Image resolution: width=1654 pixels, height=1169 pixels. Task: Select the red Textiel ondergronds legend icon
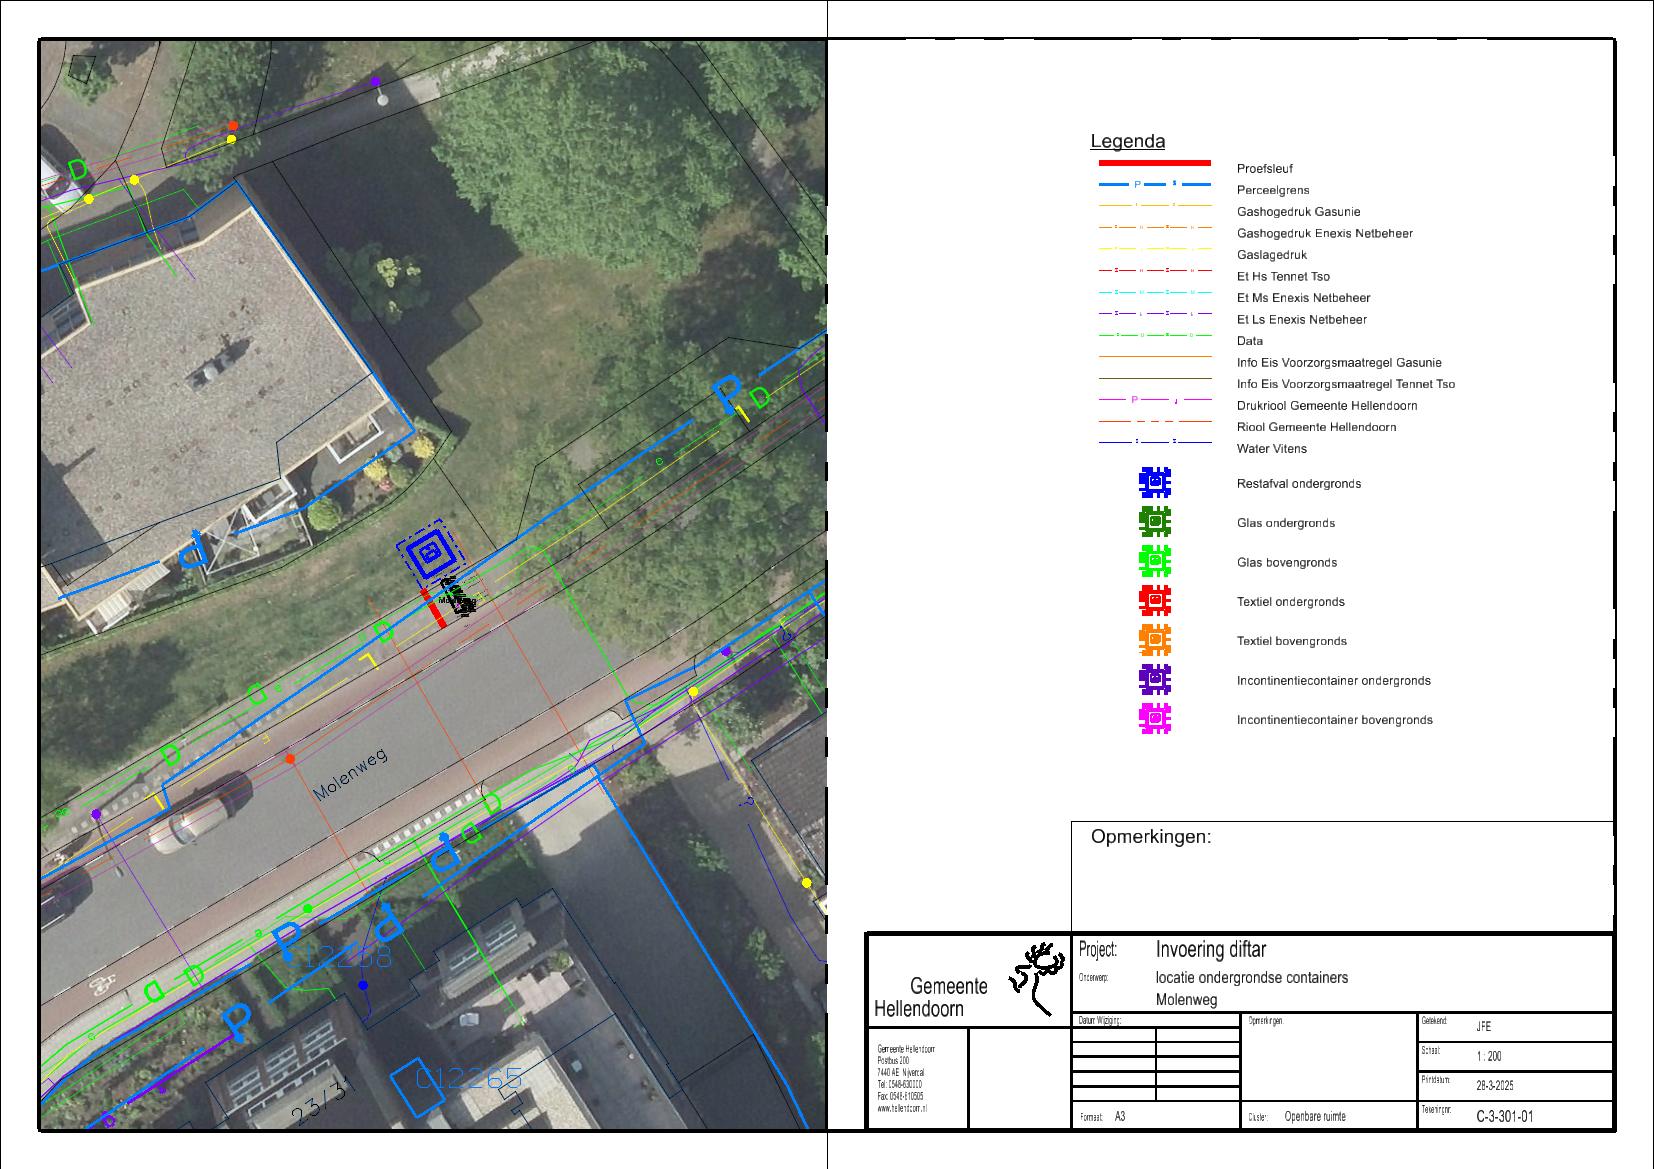(x=1154, y=601)
